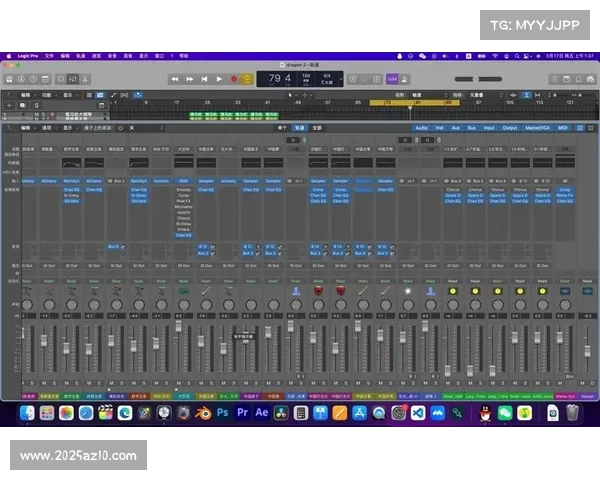
Task: Open the 文件 menu in menu bar
Action: 50,56
